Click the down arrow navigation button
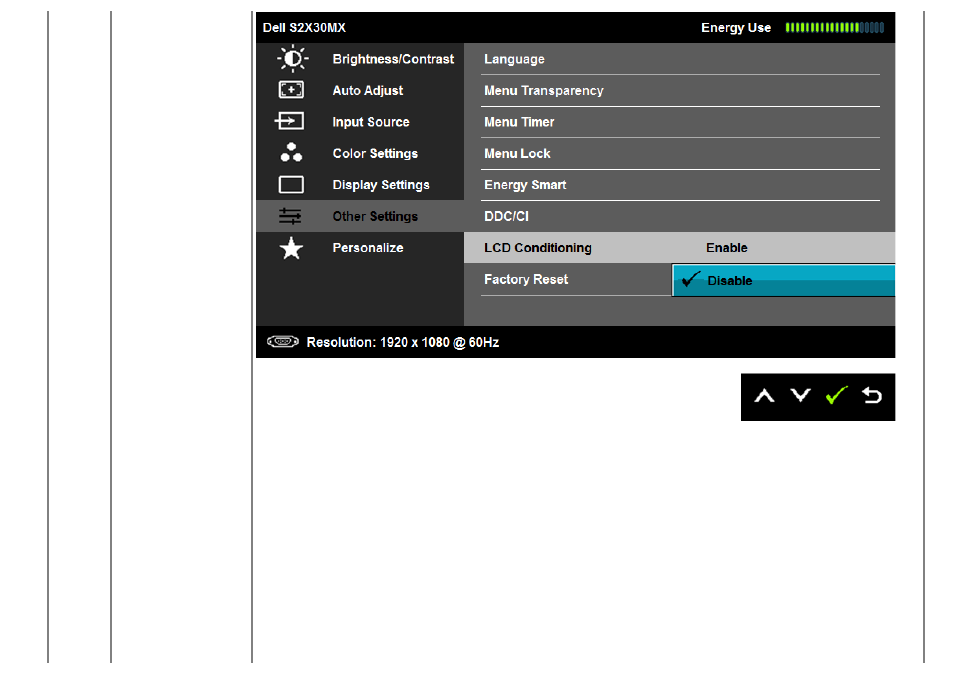 [x=800, y=396]
